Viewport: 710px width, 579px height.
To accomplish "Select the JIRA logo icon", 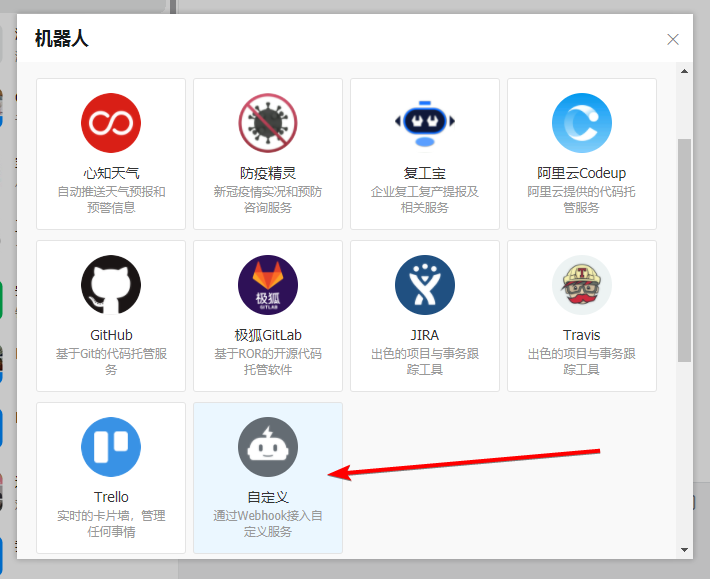I will (425, 285).
